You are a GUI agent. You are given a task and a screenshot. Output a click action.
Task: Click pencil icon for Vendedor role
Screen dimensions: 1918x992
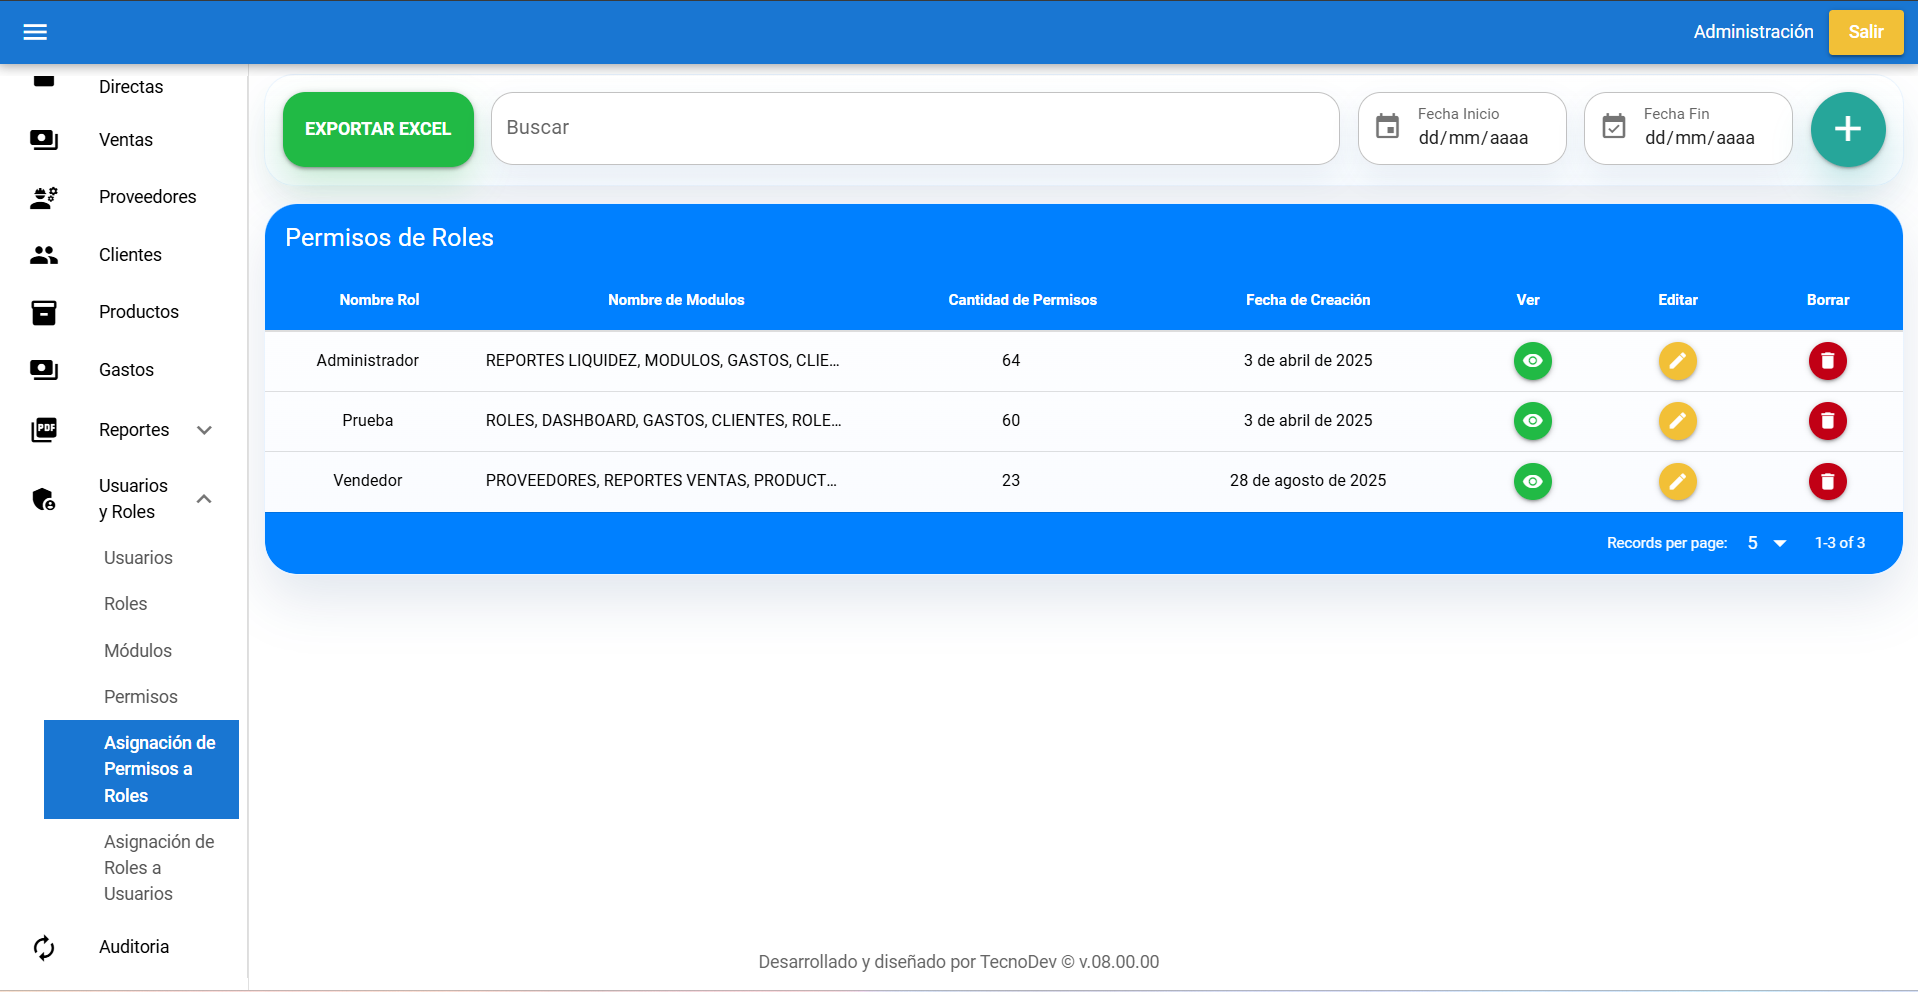1677,482
